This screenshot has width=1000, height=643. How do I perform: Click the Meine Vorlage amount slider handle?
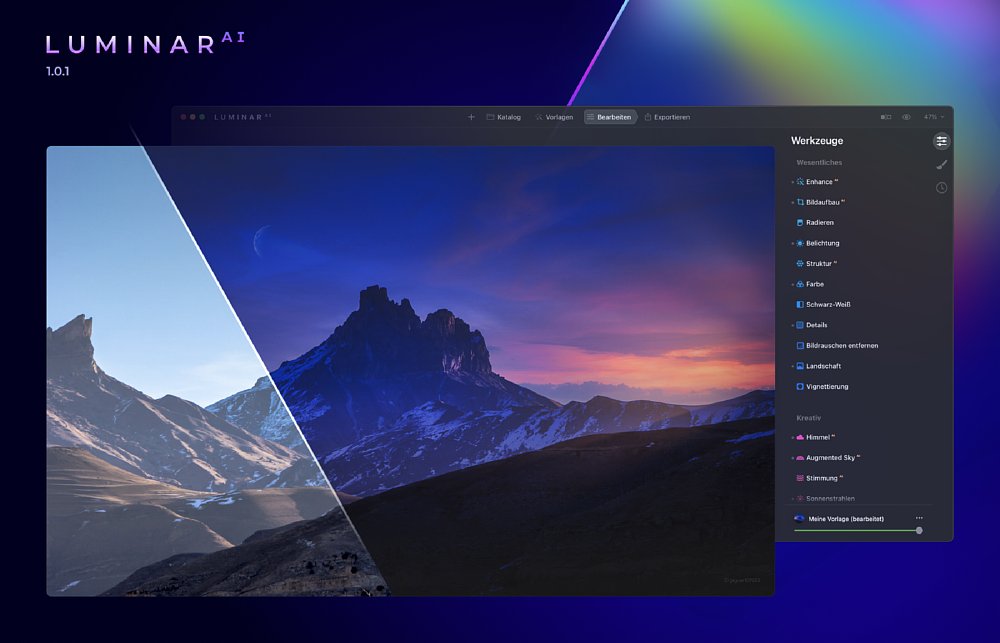(x=919, y=530)
